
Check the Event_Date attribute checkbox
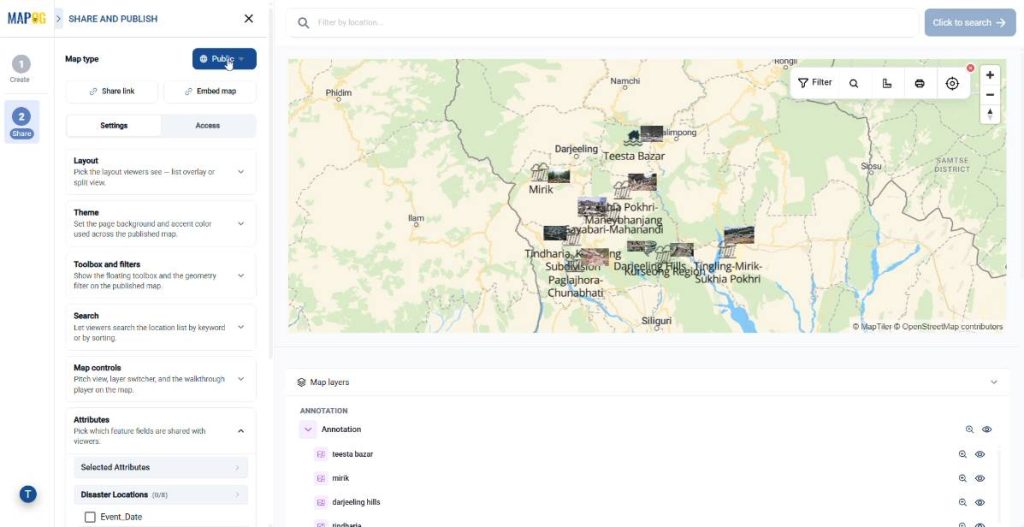pyautogui.click(x=90, y=517)
